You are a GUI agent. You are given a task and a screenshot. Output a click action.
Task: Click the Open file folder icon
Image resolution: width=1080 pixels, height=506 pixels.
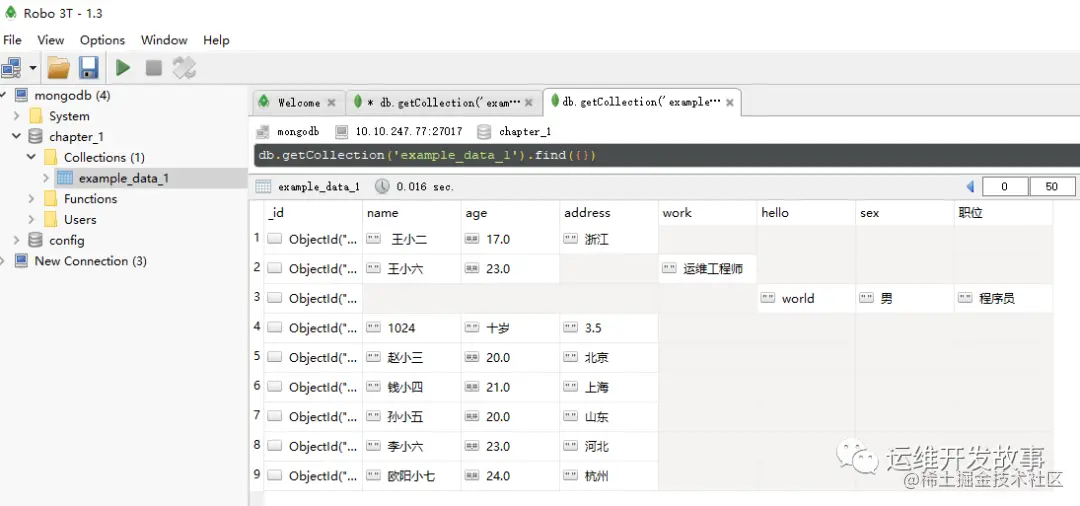(59, 68)
